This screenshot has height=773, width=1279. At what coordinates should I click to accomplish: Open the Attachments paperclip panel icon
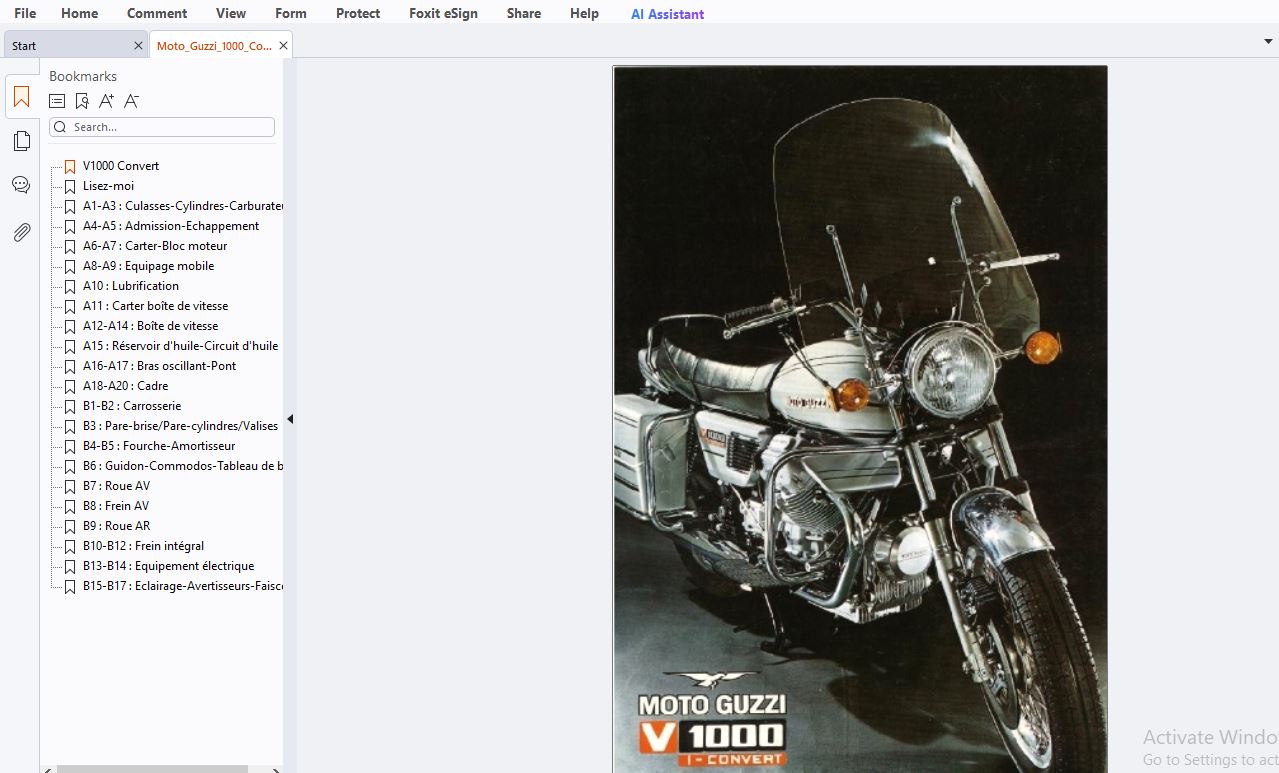pyautogui.click(x=21, y=232)
